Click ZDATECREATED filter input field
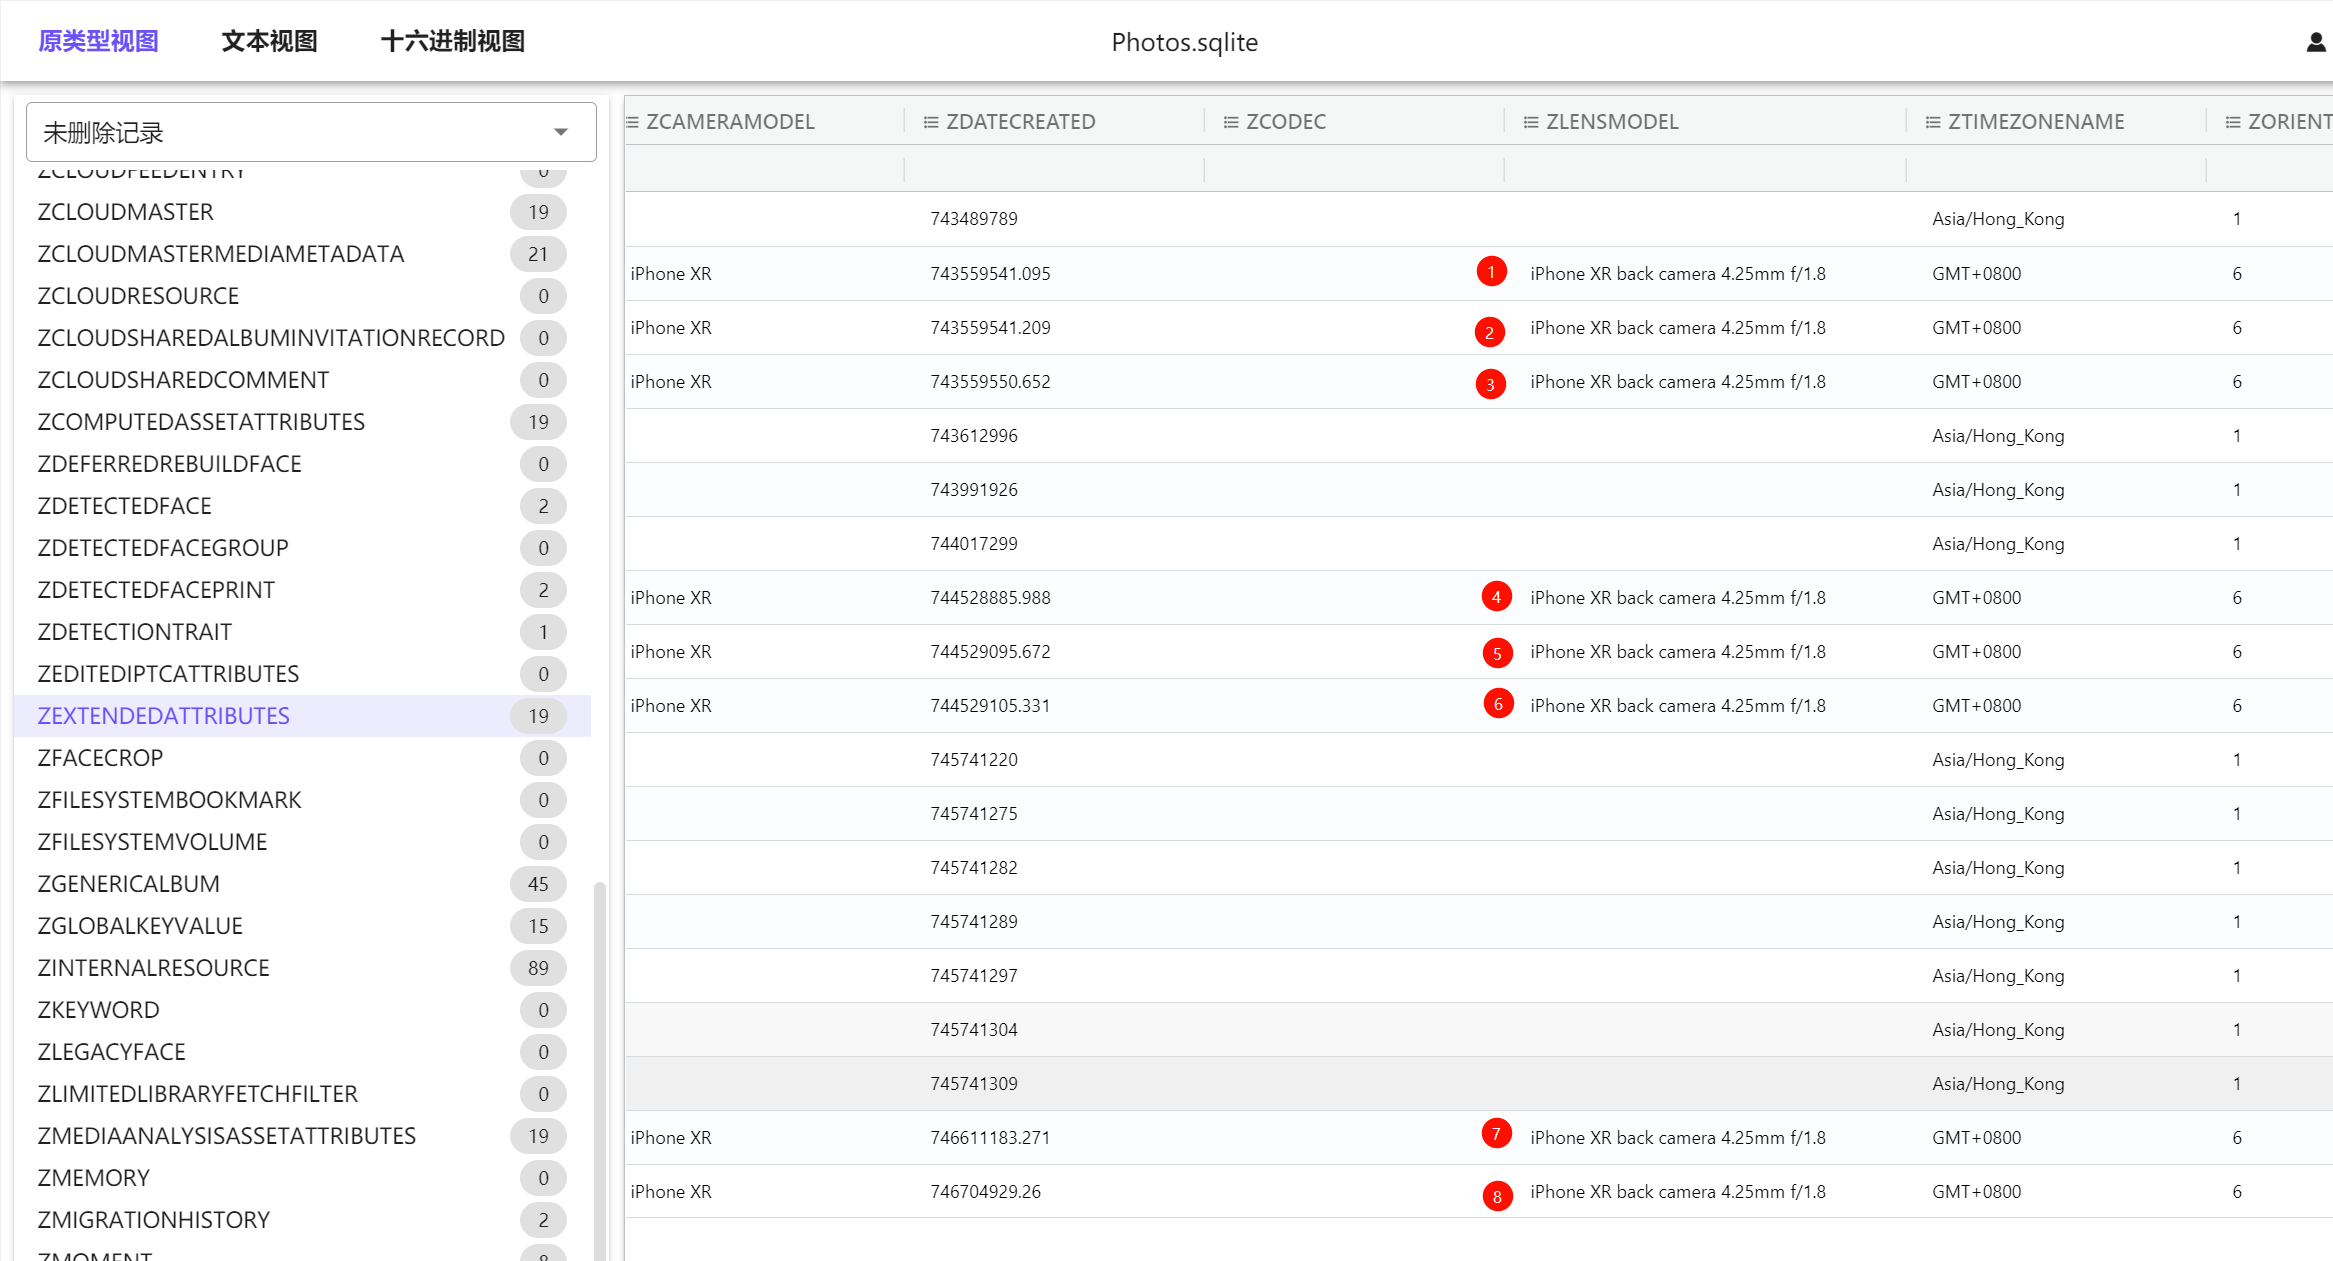Screen dimensions: 2333x1261 [x=1053, y=169]
